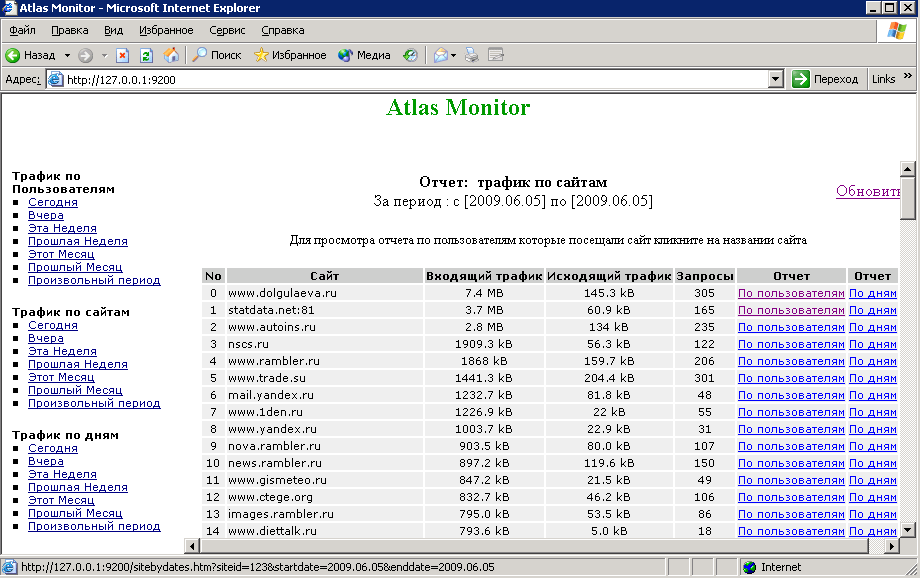Open the Справка menu
This screenshot has height=578, width=920.
283,30
